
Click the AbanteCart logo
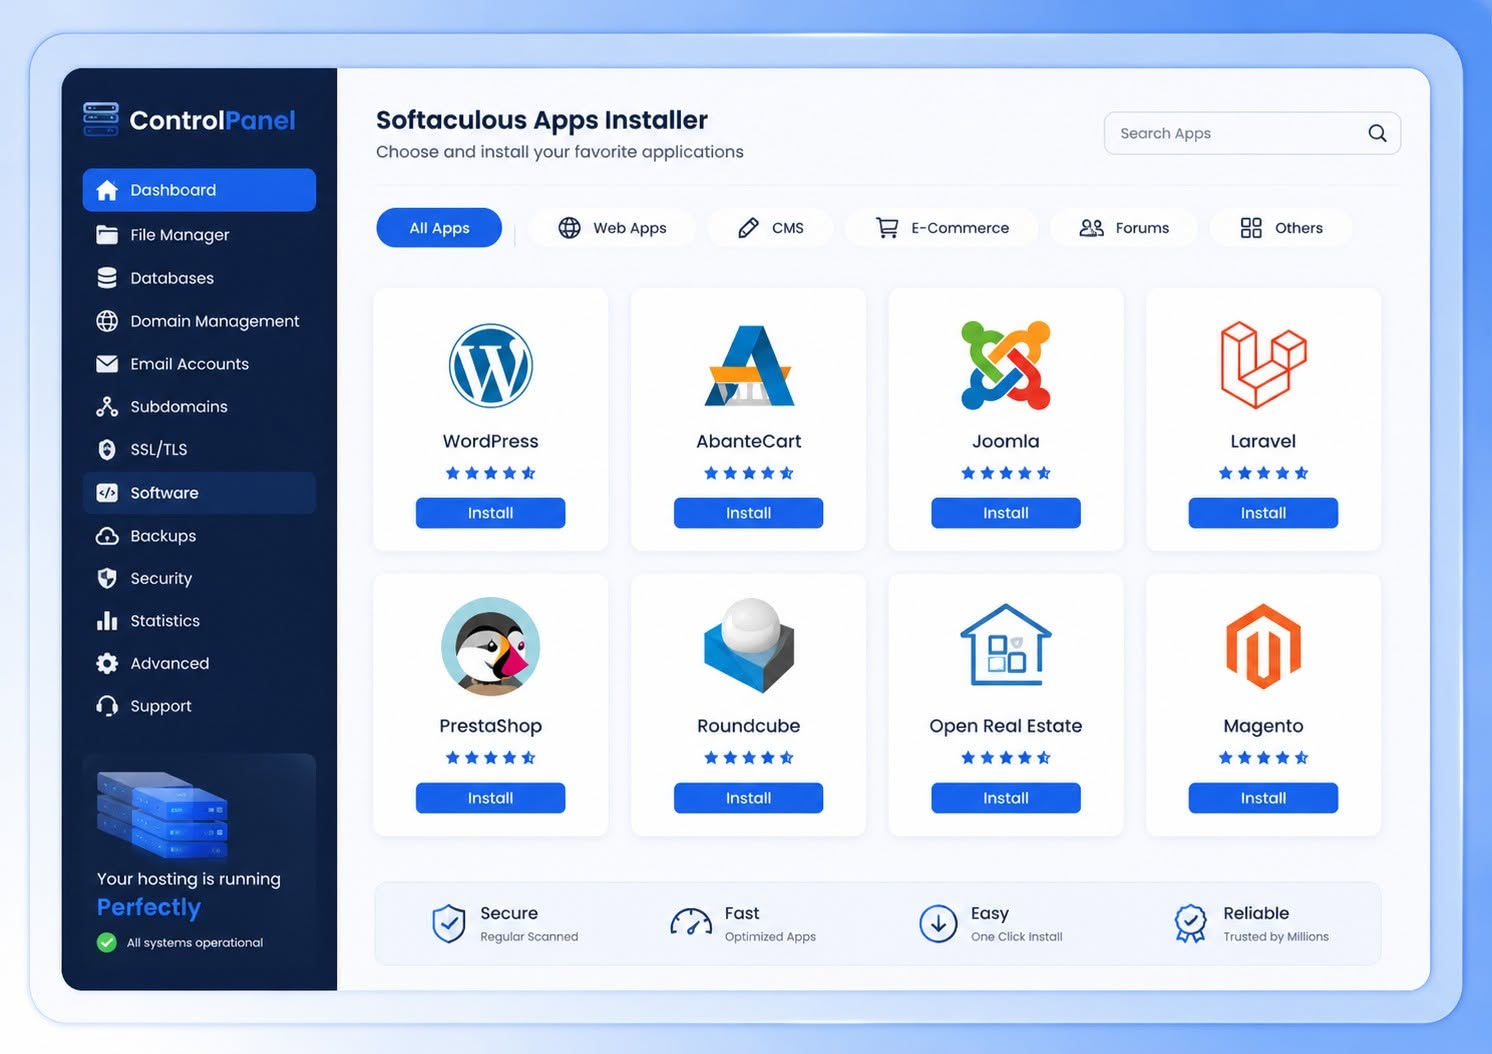(x=749, y=365)
